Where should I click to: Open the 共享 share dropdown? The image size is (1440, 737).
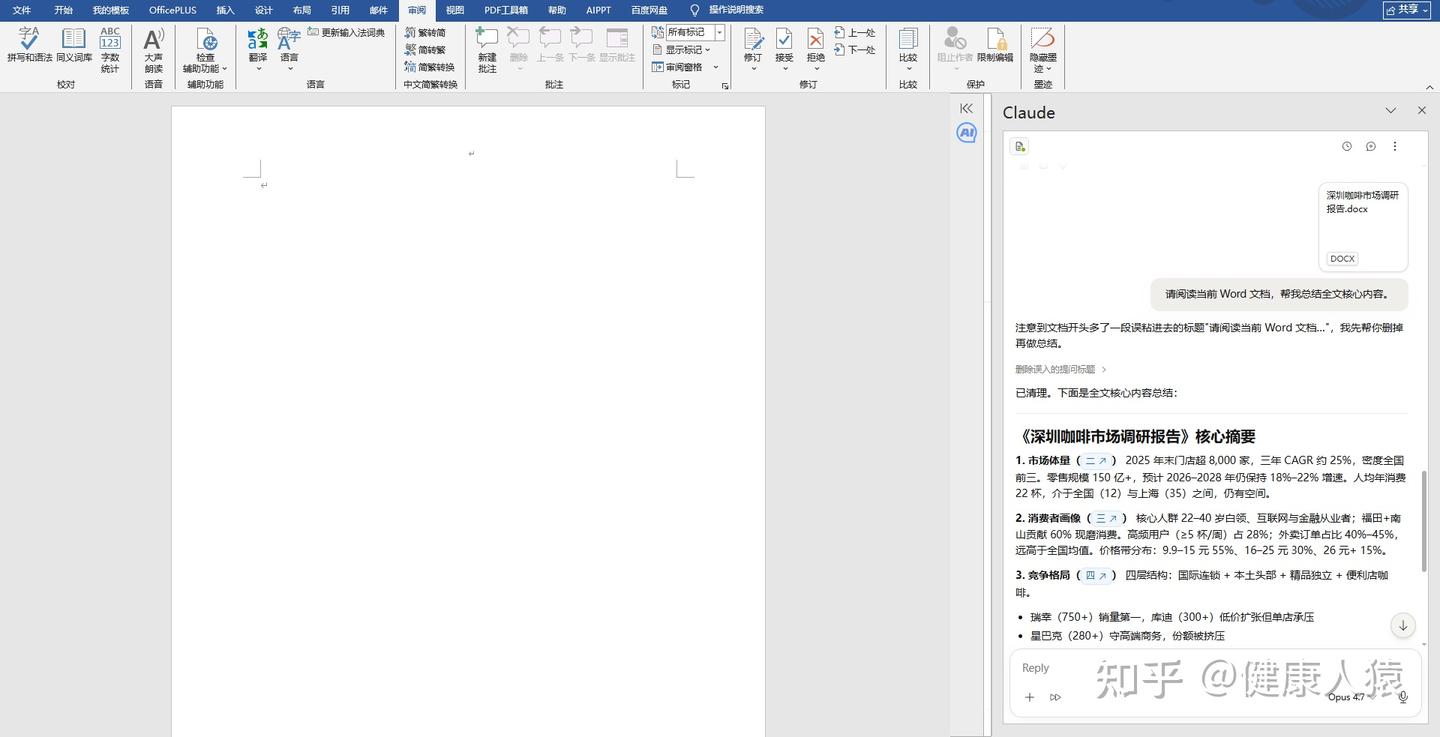click(1409, 9)
